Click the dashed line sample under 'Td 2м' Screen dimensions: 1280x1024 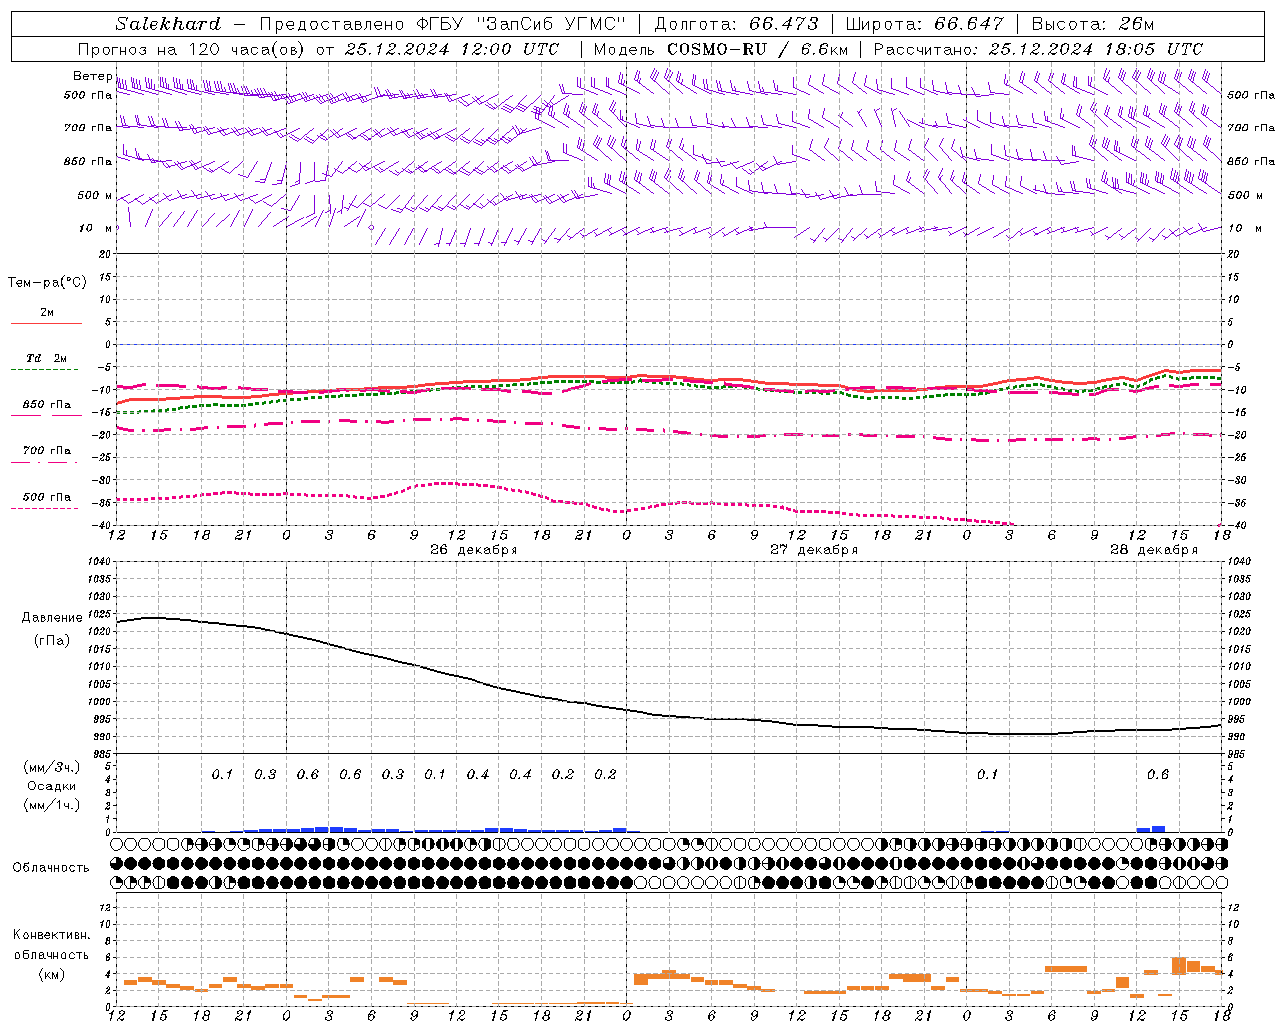pos(45,369)
